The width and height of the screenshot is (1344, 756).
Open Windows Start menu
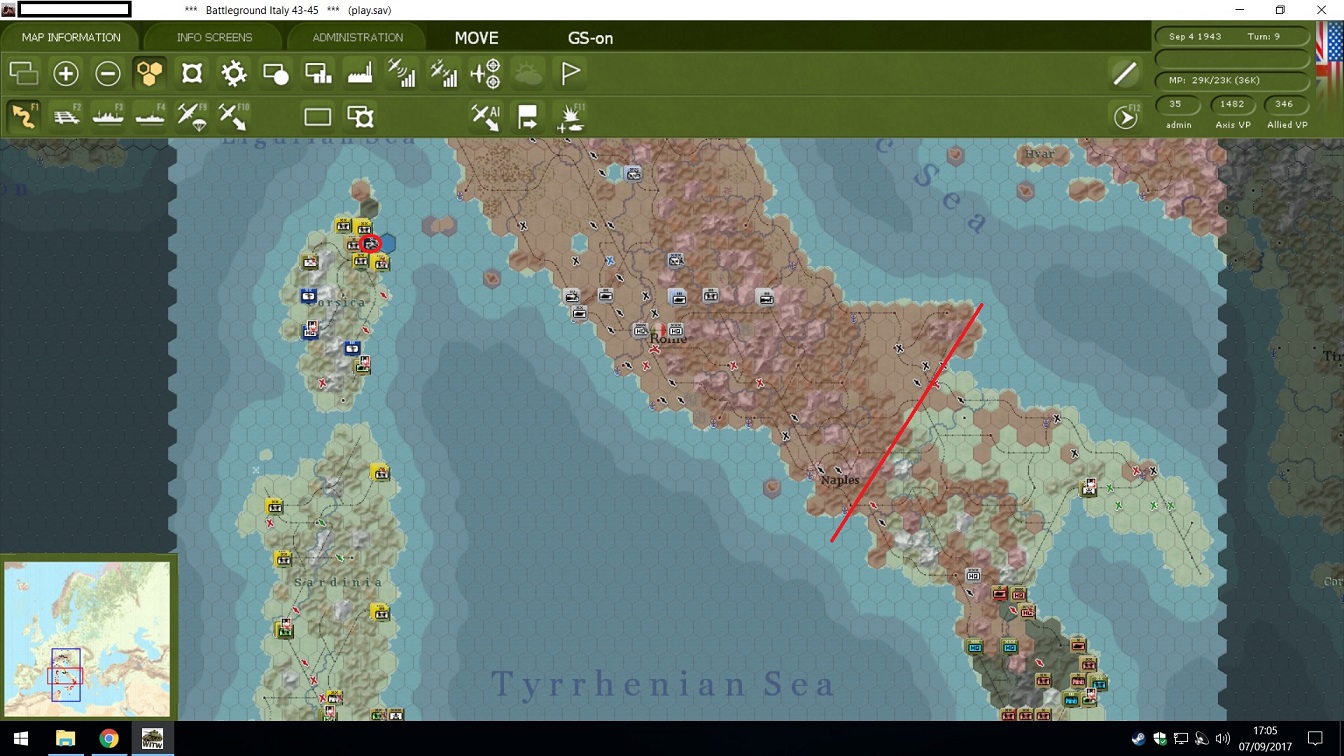click(20, 739)
